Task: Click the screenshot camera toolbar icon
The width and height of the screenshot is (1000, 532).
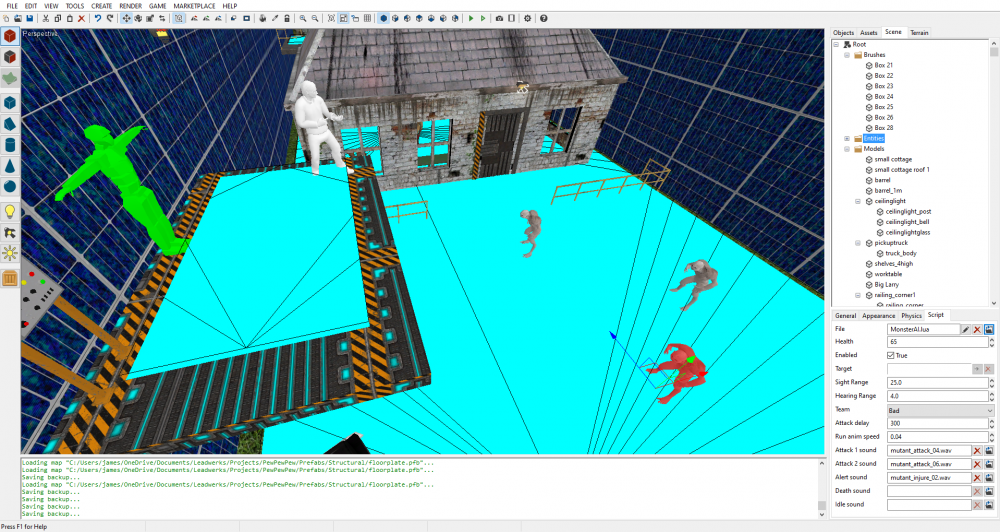Action: click(x=499, y=18)
